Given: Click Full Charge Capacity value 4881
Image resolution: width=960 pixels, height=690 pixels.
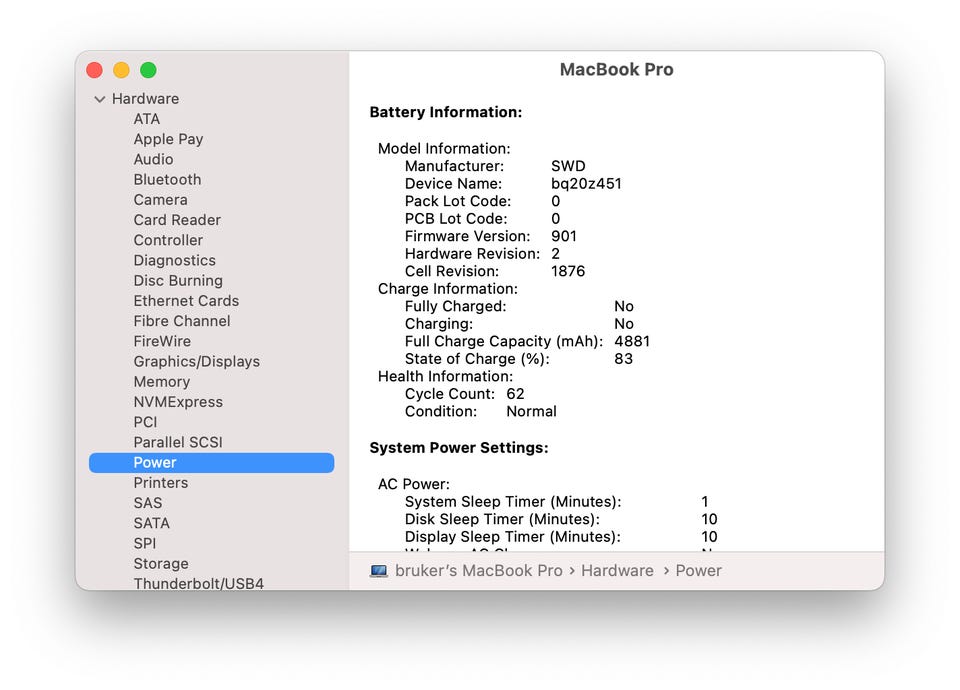Looking at the screenshot, I should (632, 341).
